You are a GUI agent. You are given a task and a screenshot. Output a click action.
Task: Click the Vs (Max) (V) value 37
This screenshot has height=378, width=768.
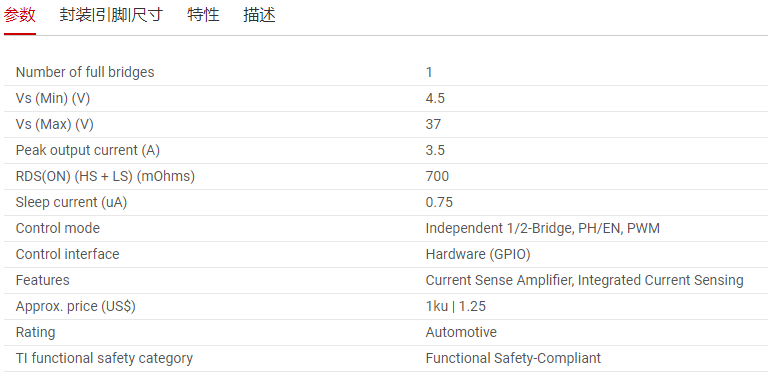[x=433, y=124]
